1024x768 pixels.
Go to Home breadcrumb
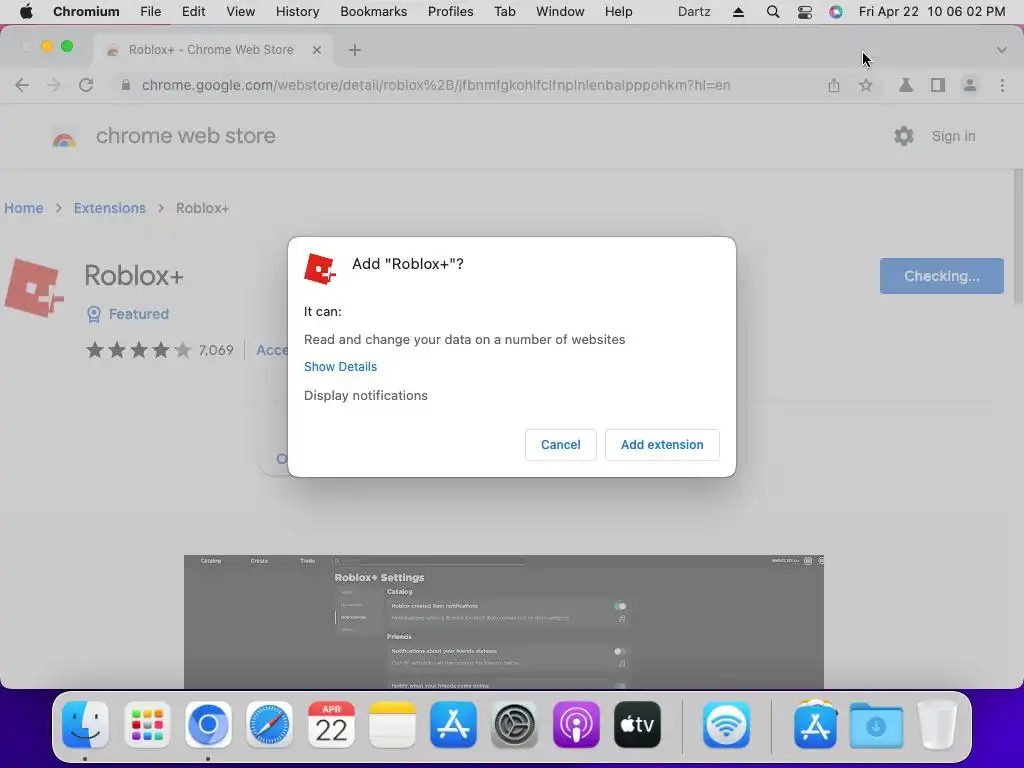pyautogui.click(x=24, y=208)
